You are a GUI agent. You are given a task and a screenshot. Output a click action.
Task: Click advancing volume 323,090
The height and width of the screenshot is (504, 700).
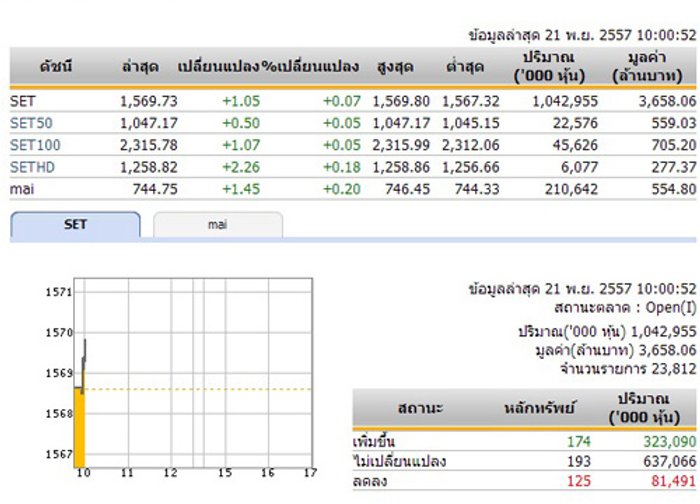pyautogui.click(x=670, y=442)
